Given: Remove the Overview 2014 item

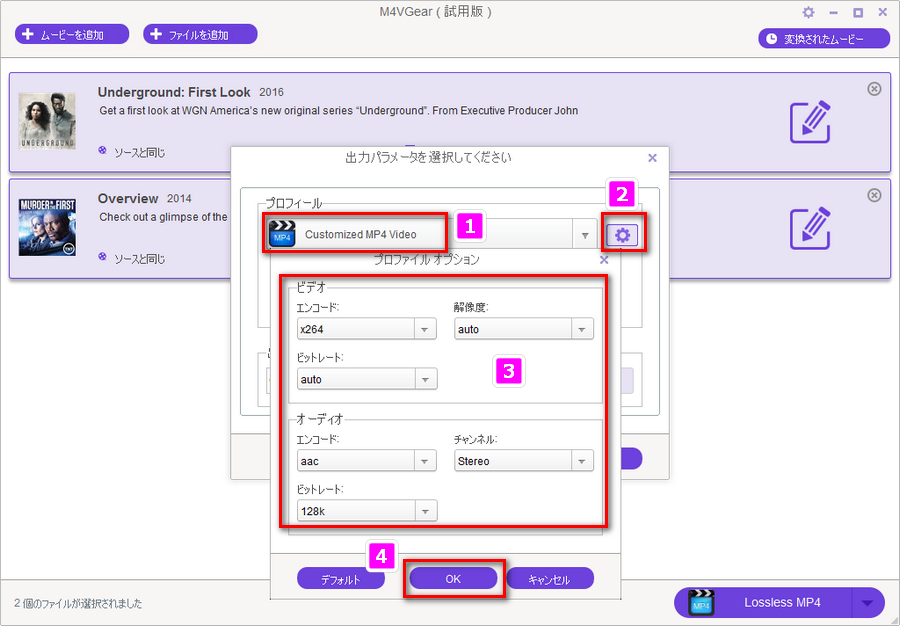Looking at the screenshot, I should click(x=874, y=195).
